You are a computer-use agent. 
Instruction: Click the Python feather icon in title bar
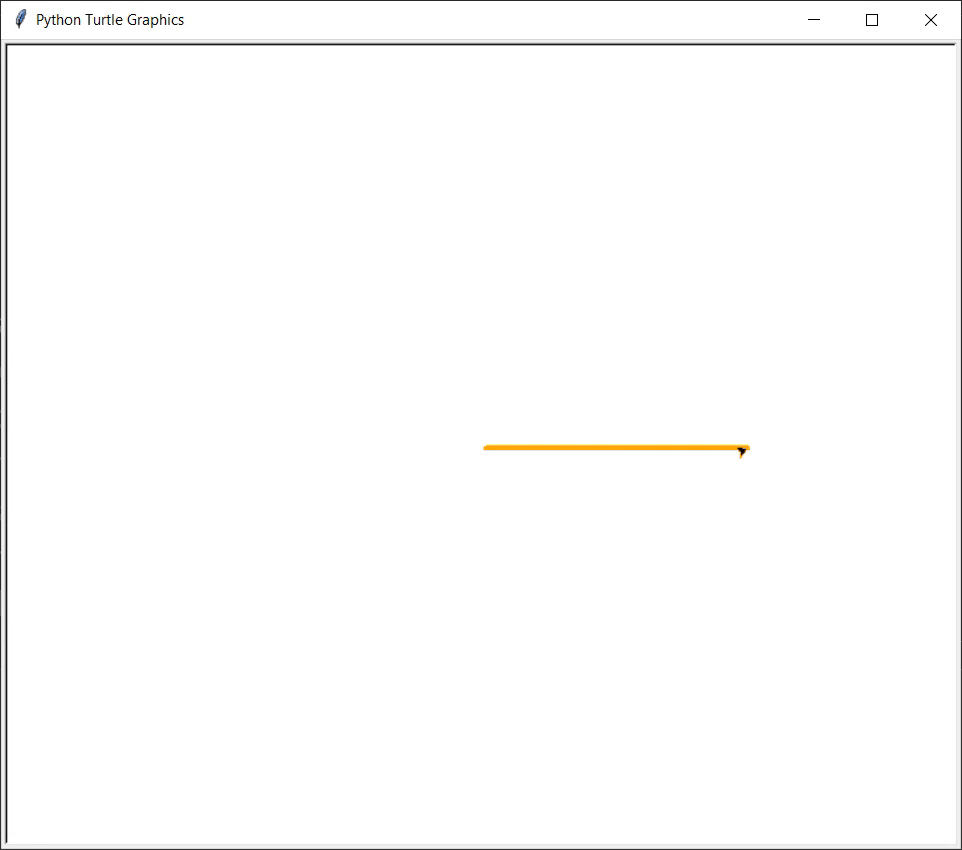click(20, 19)
